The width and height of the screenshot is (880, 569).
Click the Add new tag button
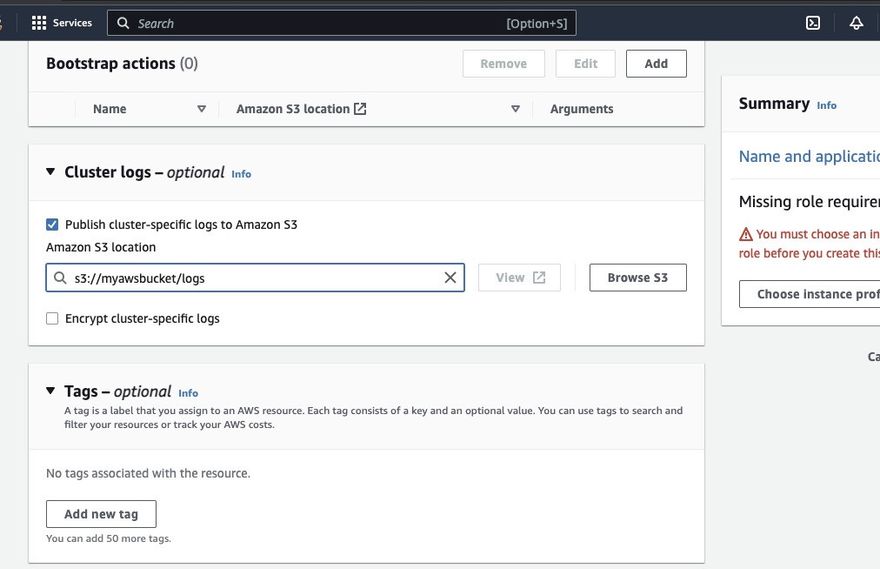click(x=101, y=514)
